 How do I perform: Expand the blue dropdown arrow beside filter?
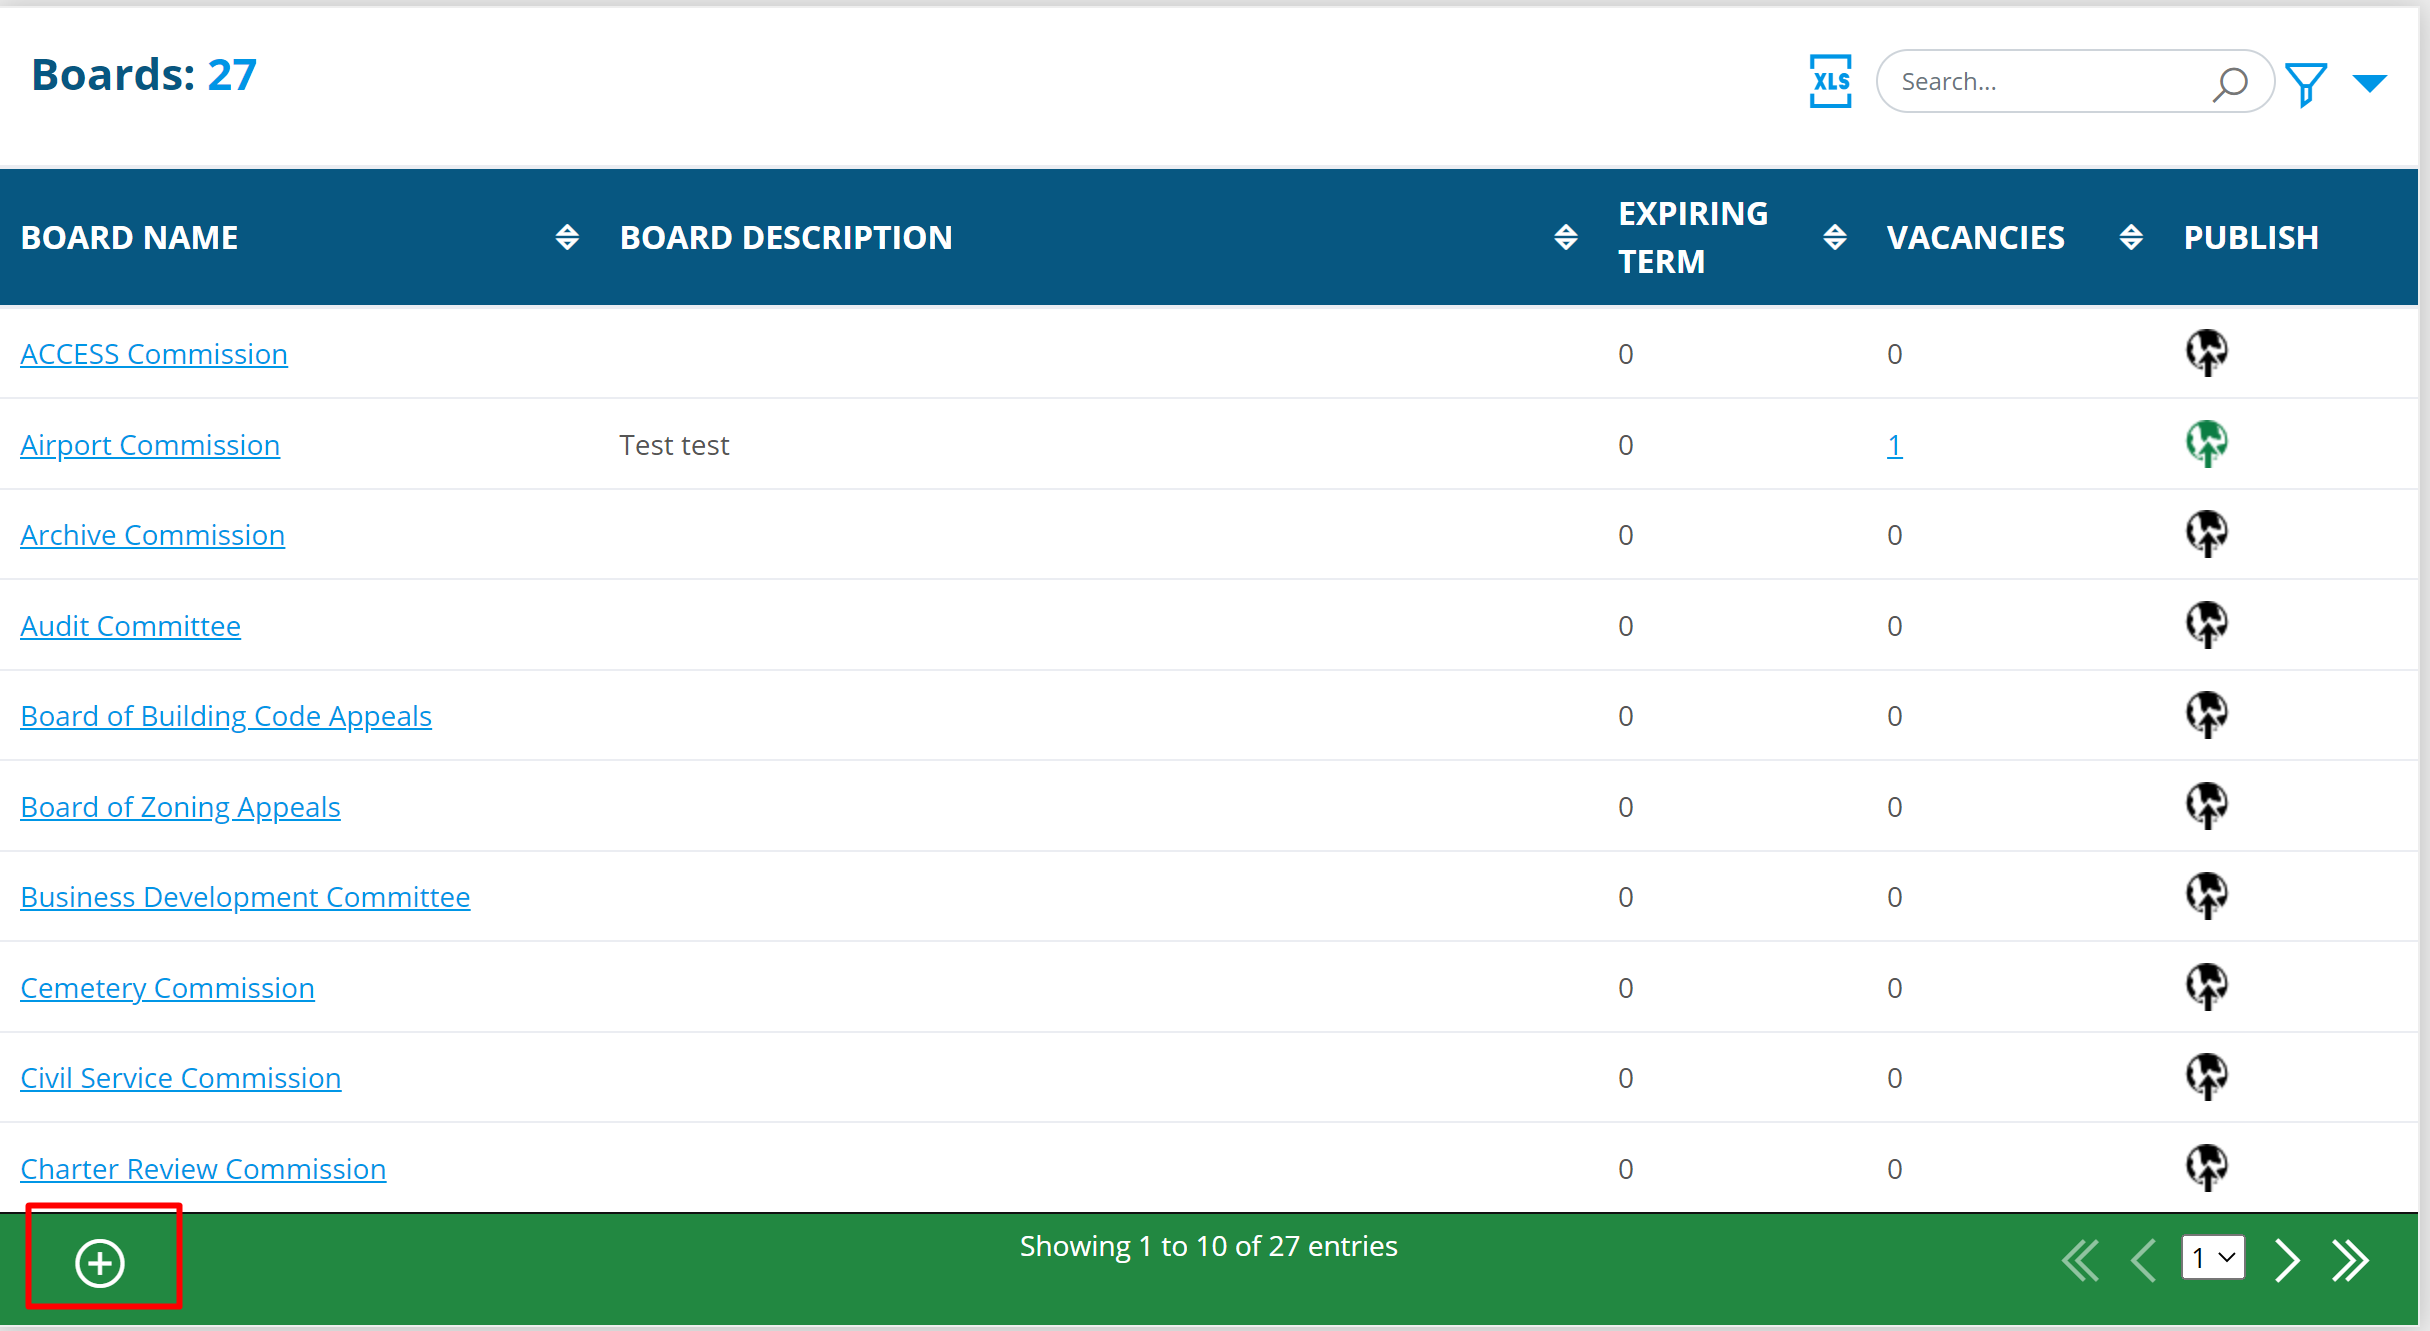(2369, 83)
